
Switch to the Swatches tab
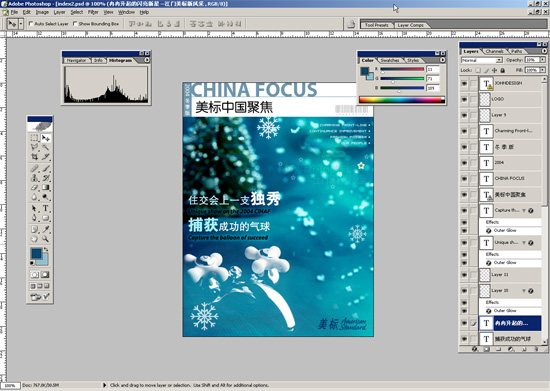click(x=390, y=60)
